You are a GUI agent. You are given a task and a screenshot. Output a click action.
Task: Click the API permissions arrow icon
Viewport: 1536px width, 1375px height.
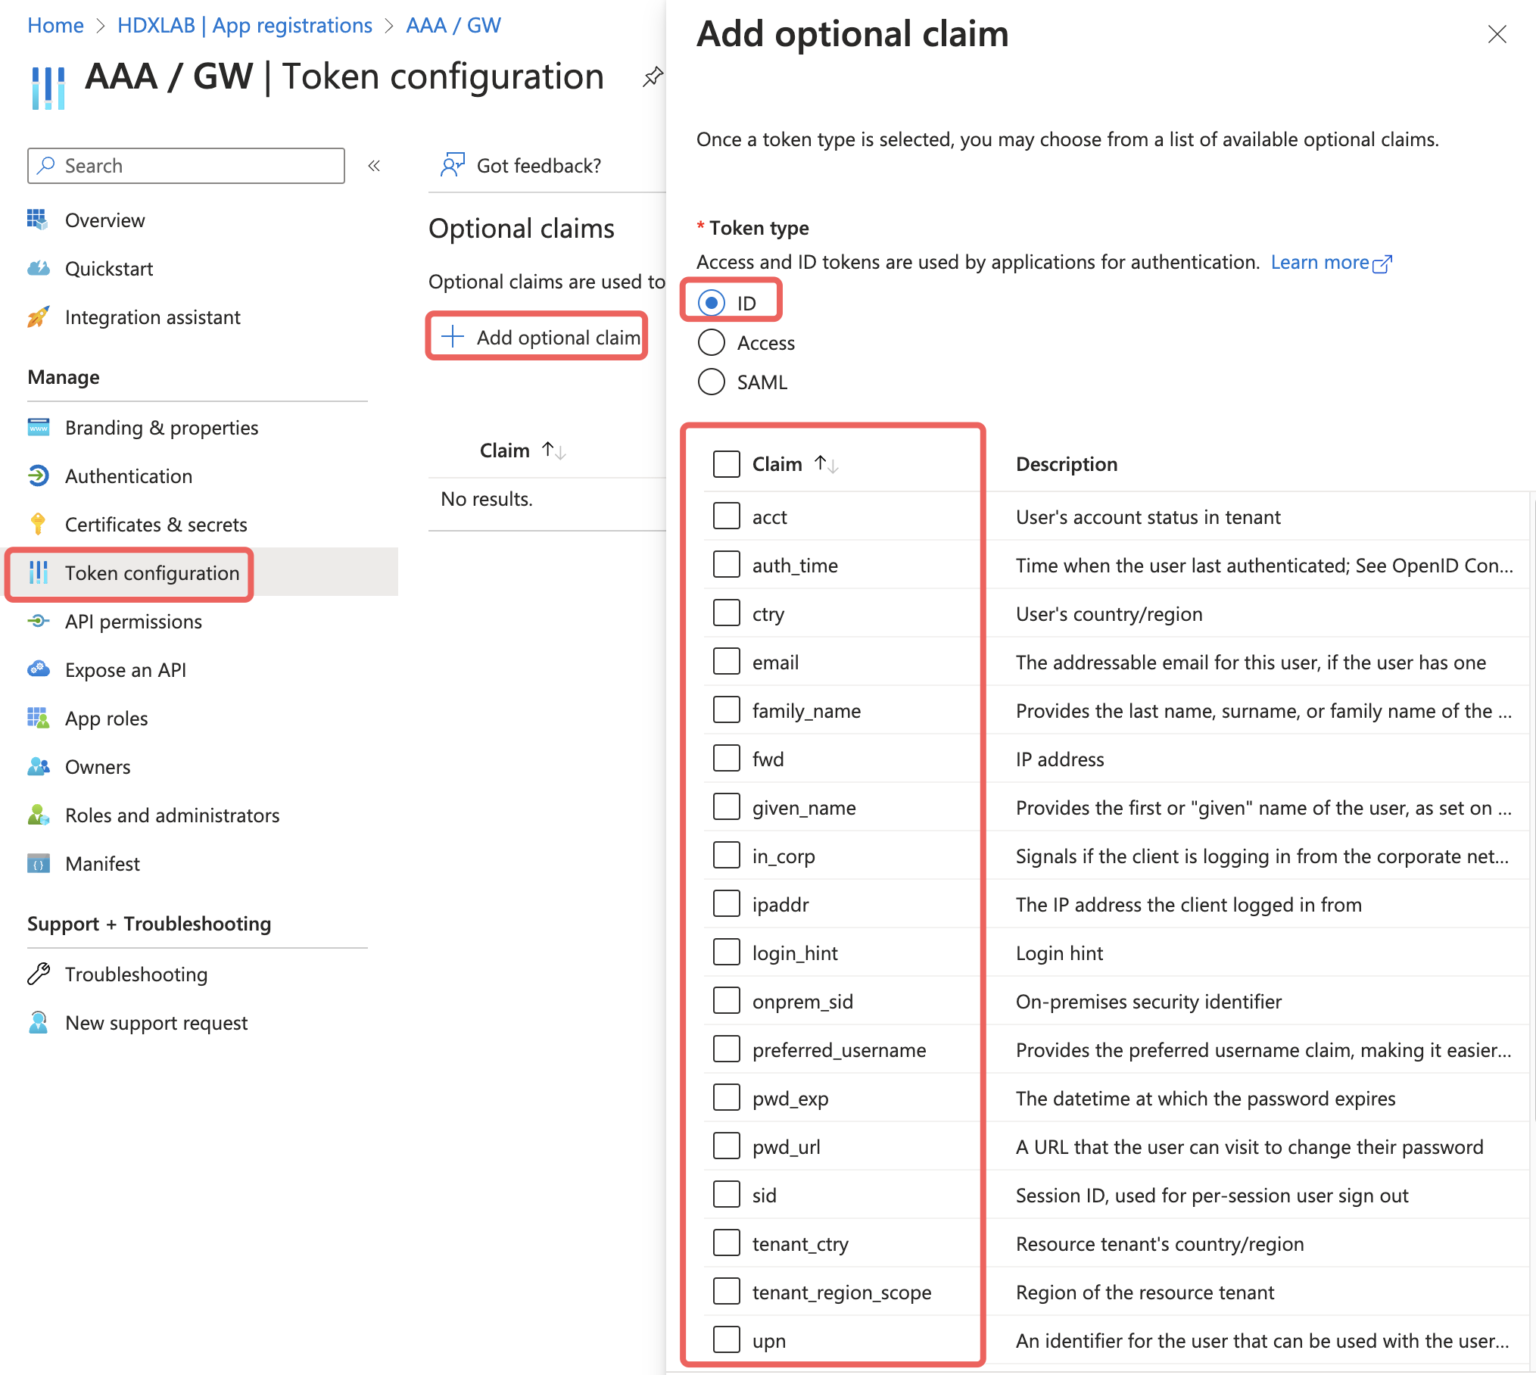point(38,621)
